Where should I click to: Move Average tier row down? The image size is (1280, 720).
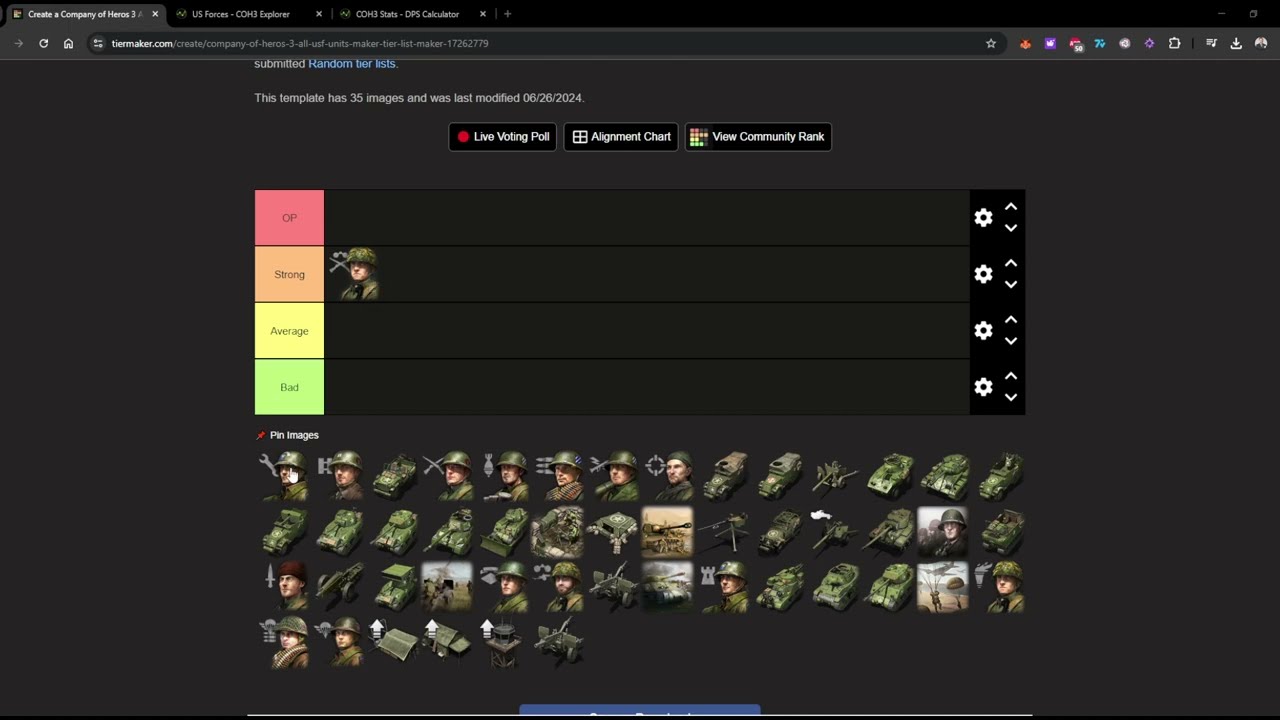click(x=1011, y=341)
